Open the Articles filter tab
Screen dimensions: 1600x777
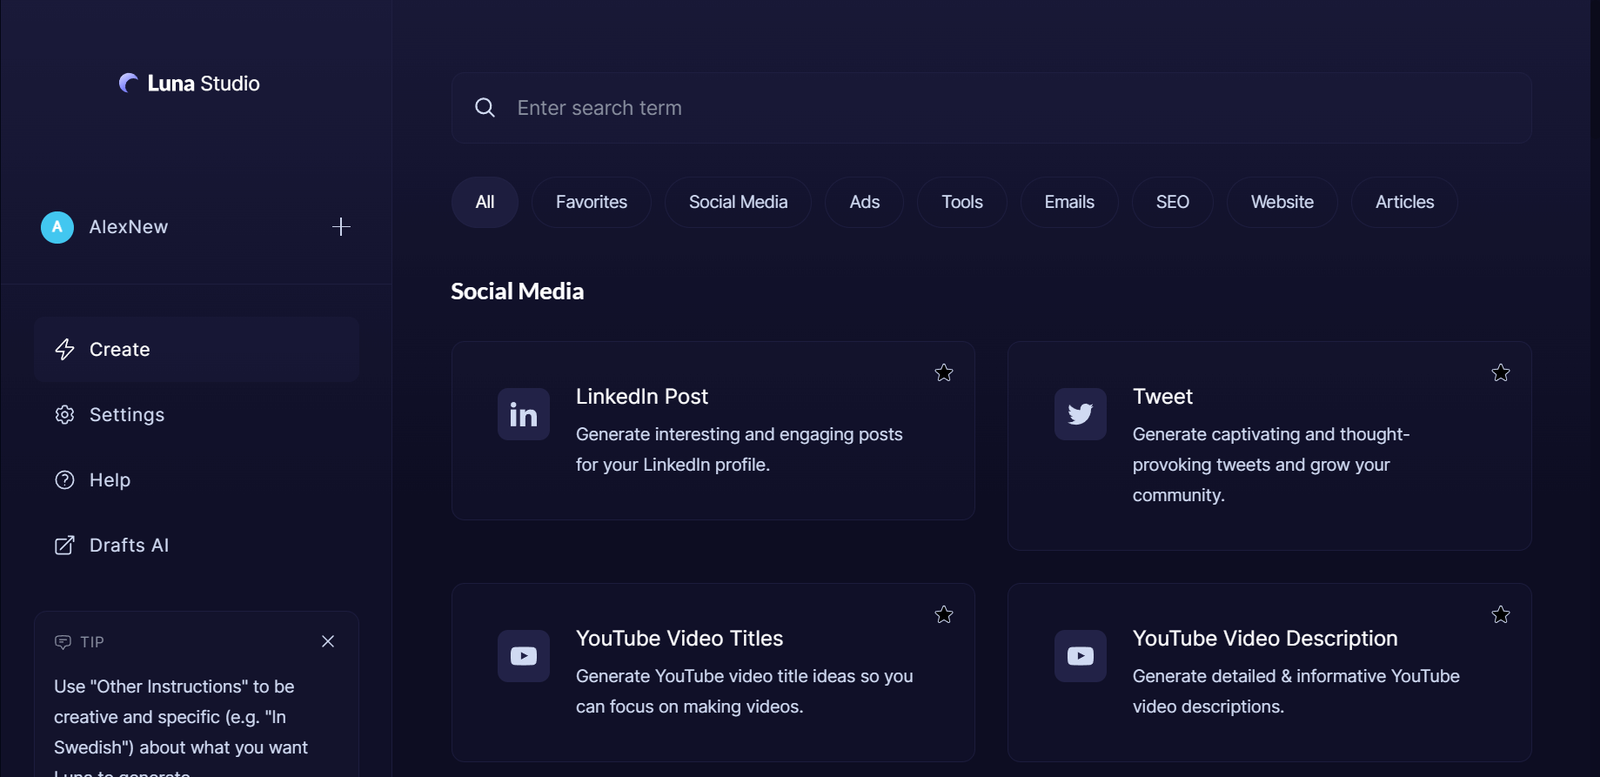(1405, 202)
